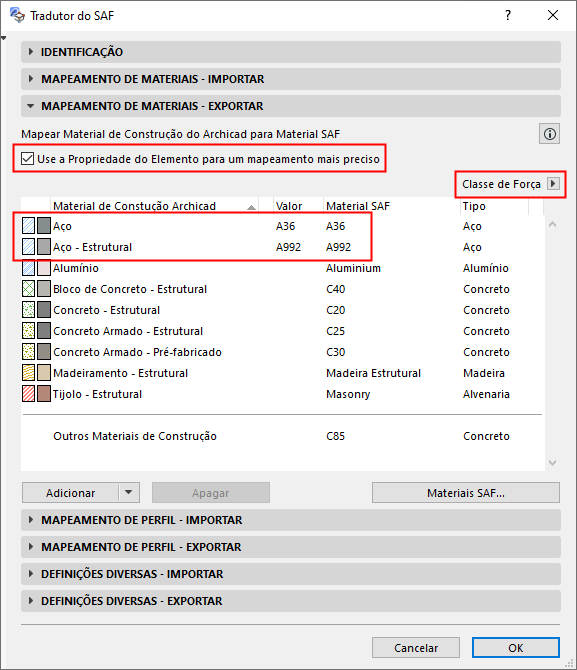Click scroll down arrow of materials list
Image resolution: width=577 pixels, height=670 pixels.
(552, 463)
